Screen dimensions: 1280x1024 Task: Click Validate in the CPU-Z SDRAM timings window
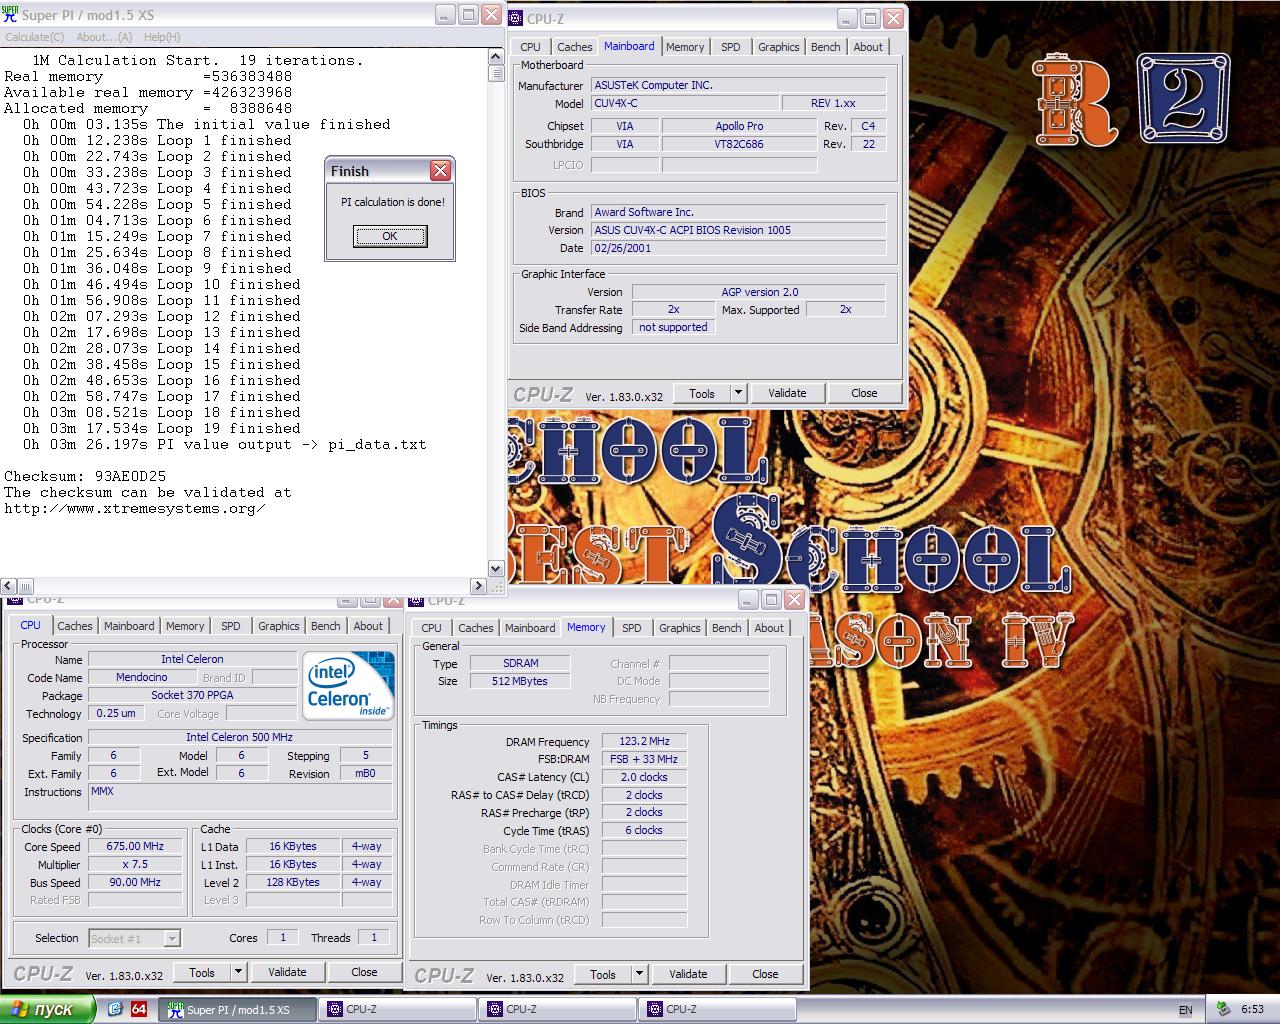(688, 975)
